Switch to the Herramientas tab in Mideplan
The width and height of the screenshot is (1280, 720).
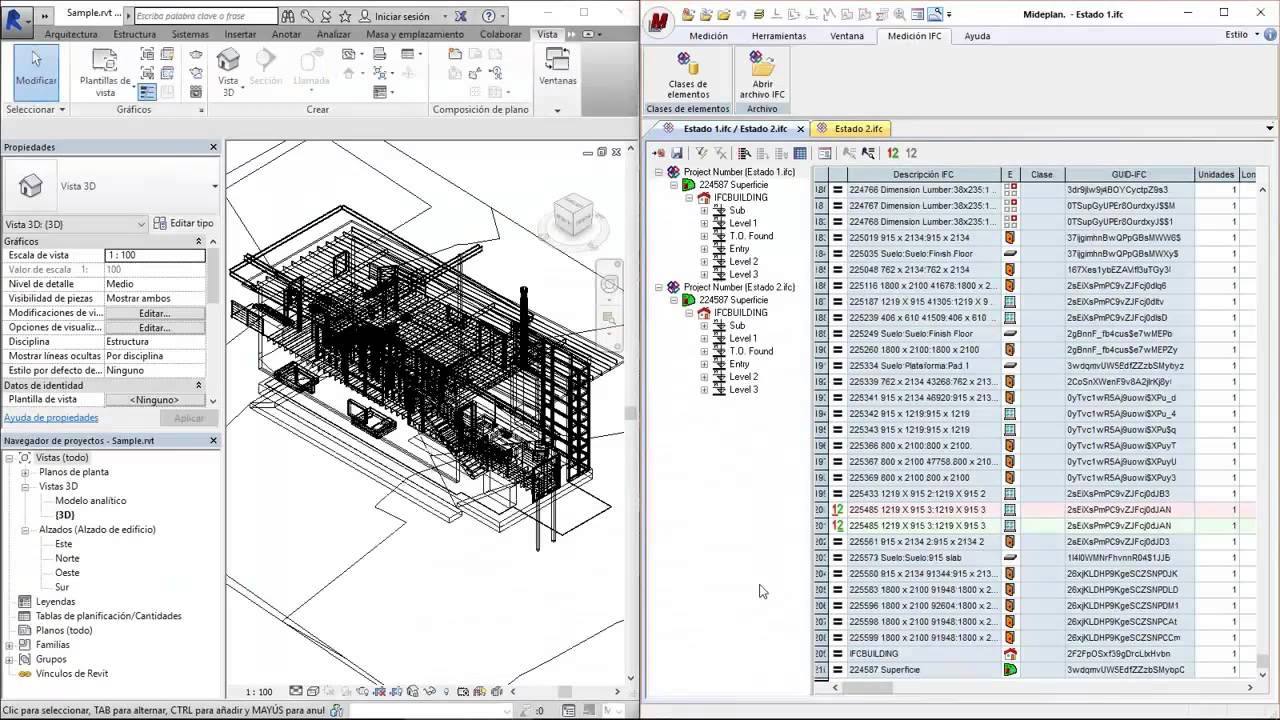778,36
